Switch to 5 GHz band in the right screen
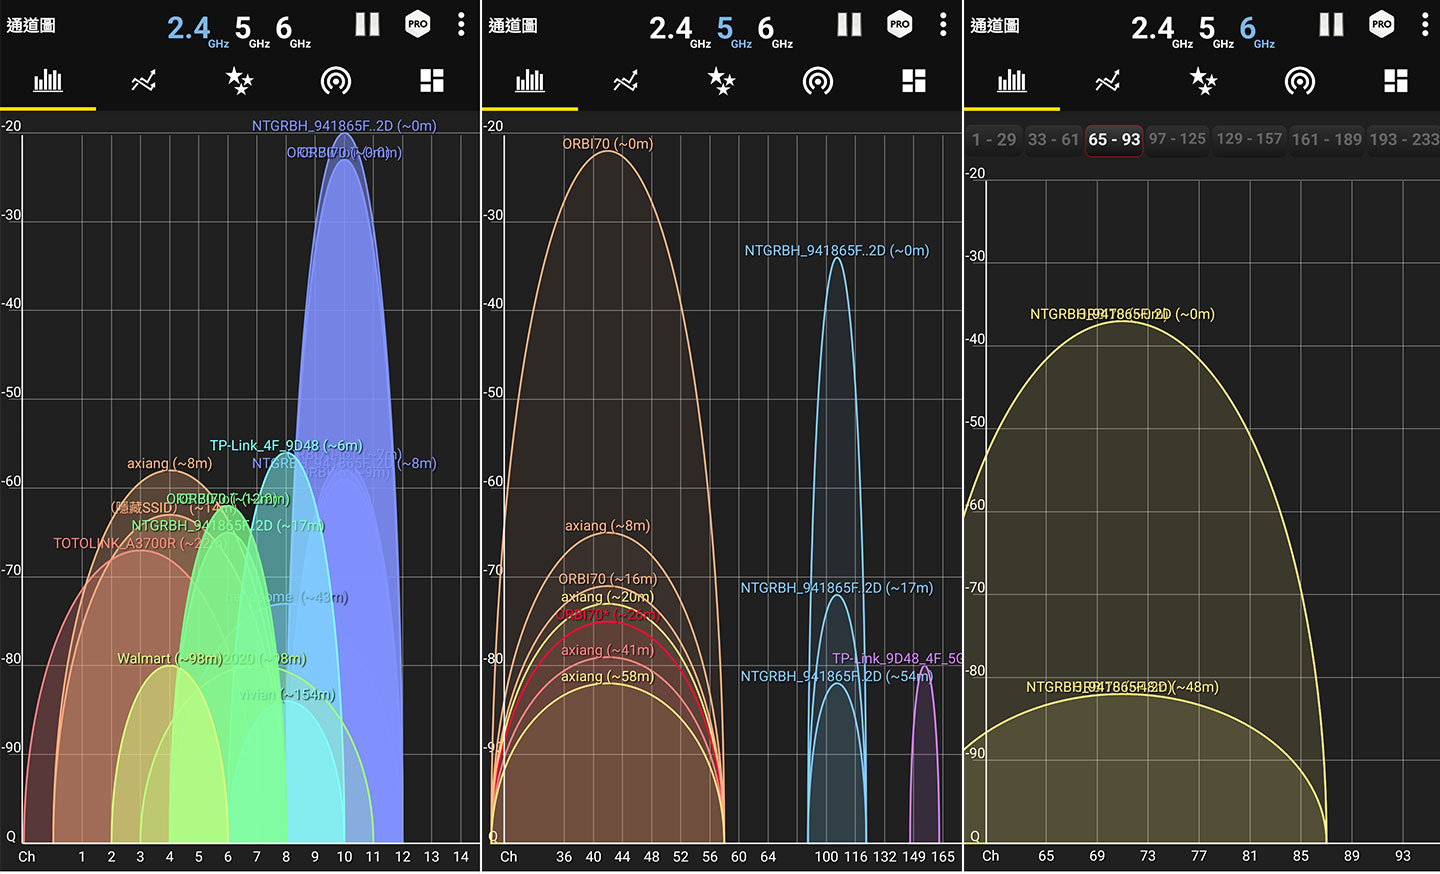Screen dimensions: 1440x874 coord(1215,30)
